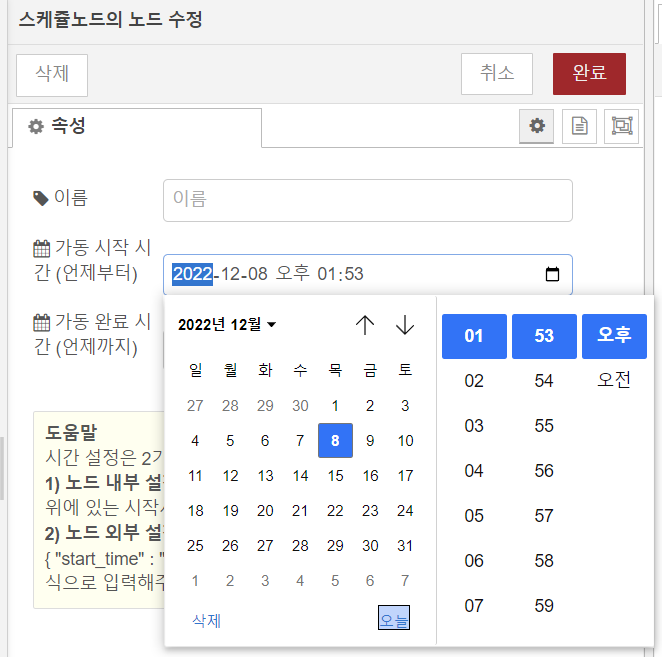Image resolution: width=662 pixels, height=657 pixels.
Task: Select December 23 in calendar
Action: point(370,511)
